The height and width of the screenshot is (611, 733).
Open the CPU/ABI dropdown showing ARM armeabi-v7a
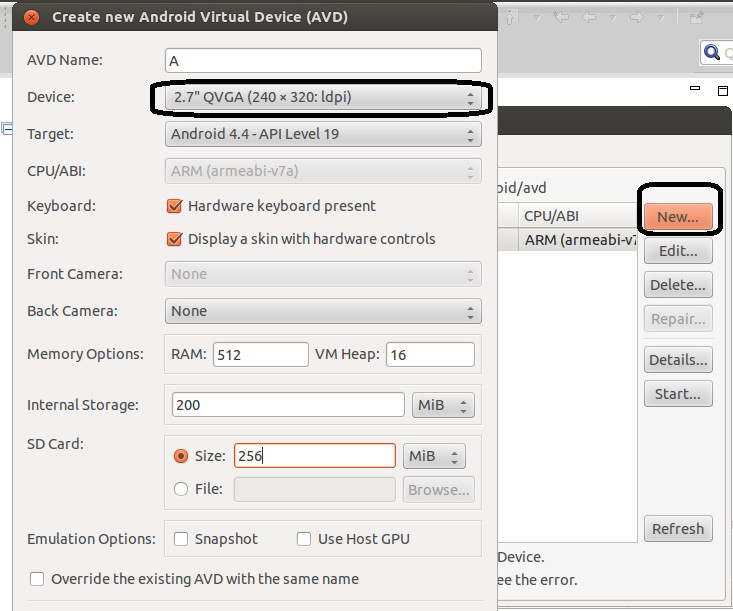click(323, 171)
